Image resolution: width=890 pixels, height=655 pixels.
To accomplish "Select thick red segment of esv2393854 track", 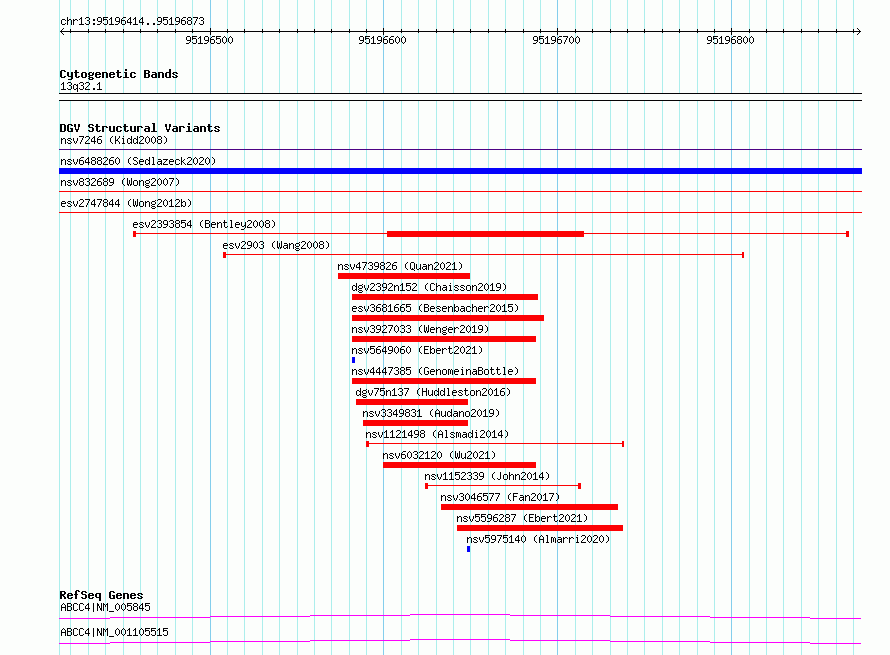I will point(485,234).
